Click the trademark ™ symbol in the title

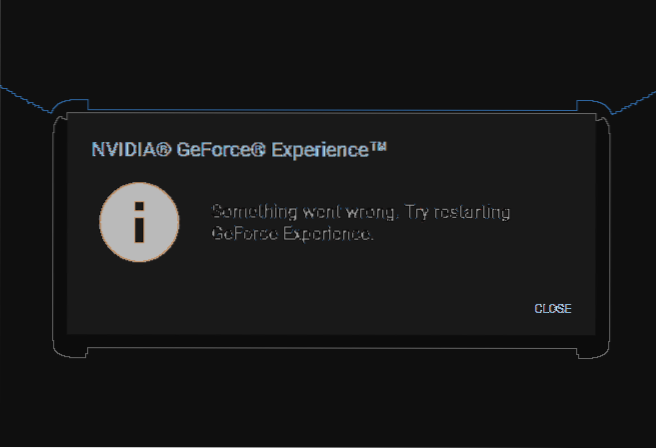click(379, 147)
